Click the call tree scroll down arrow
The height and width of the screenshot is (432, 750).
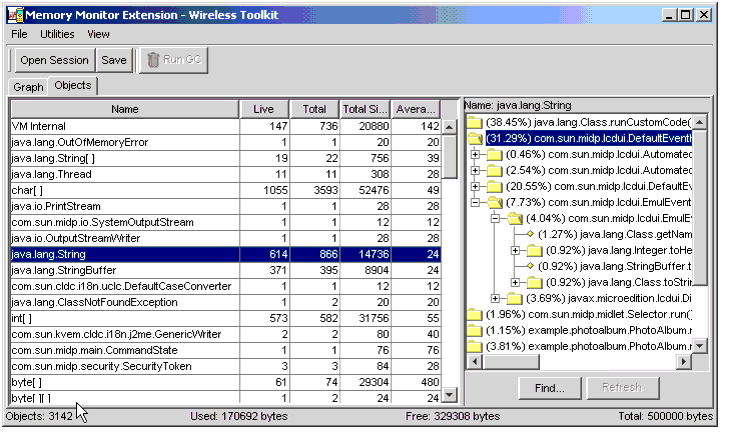700,346
